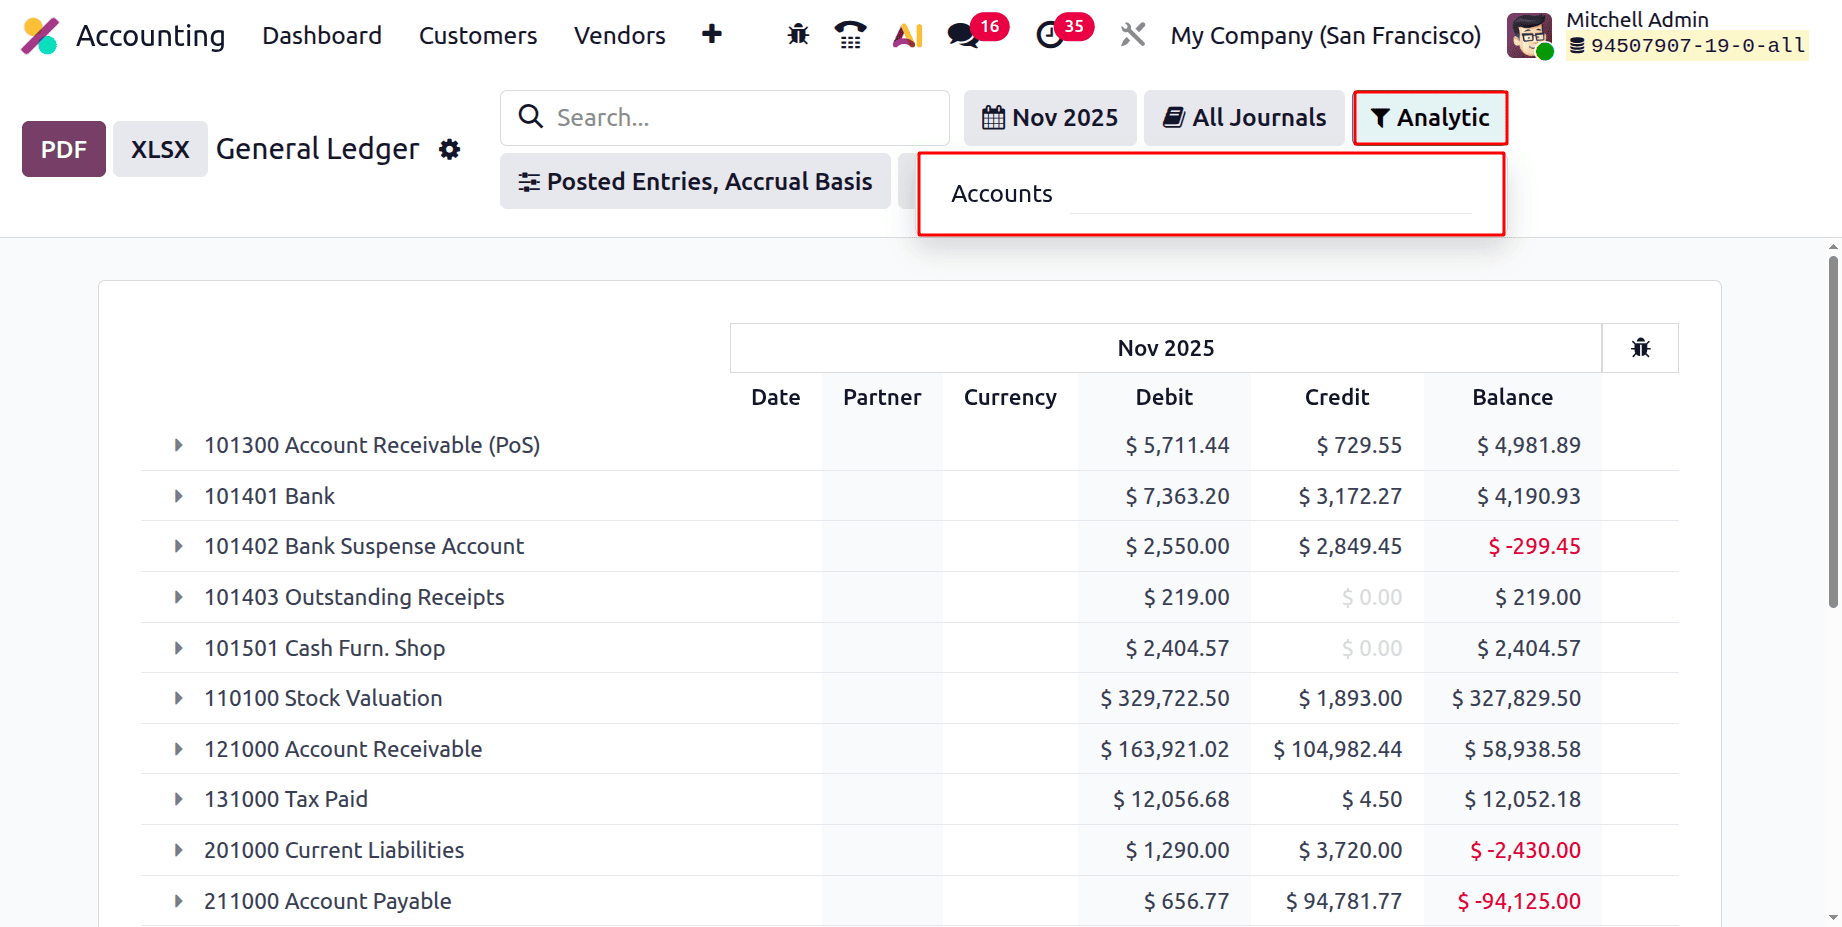Click the 121000 Account Receivable label
The width and height of the screenshot is (1842, 927).
click(x=343, y=749)
